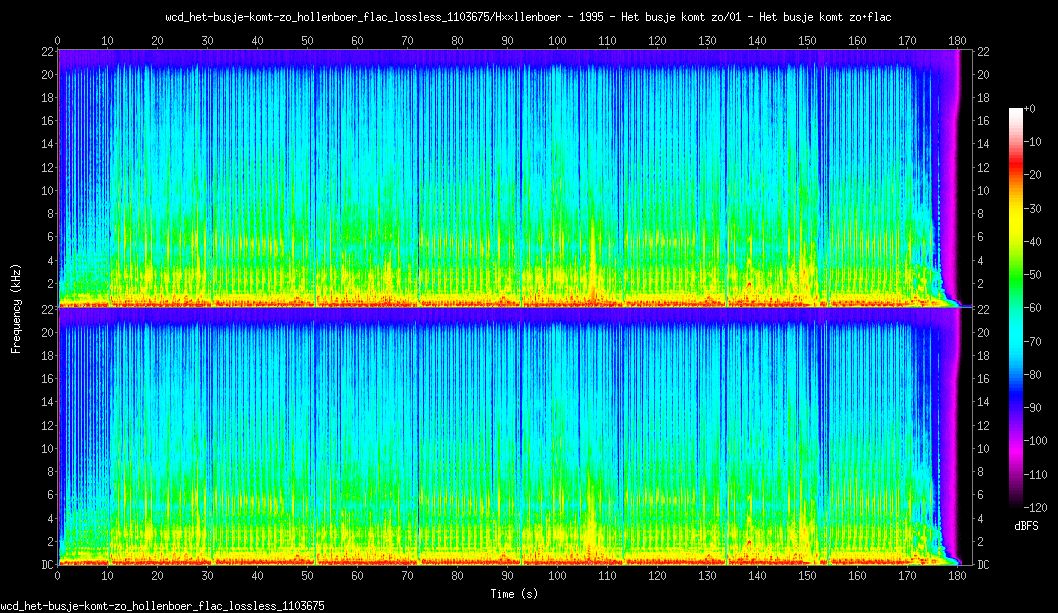
Task: Click the '180' tick on the bottom time axis
Action: 957,576
